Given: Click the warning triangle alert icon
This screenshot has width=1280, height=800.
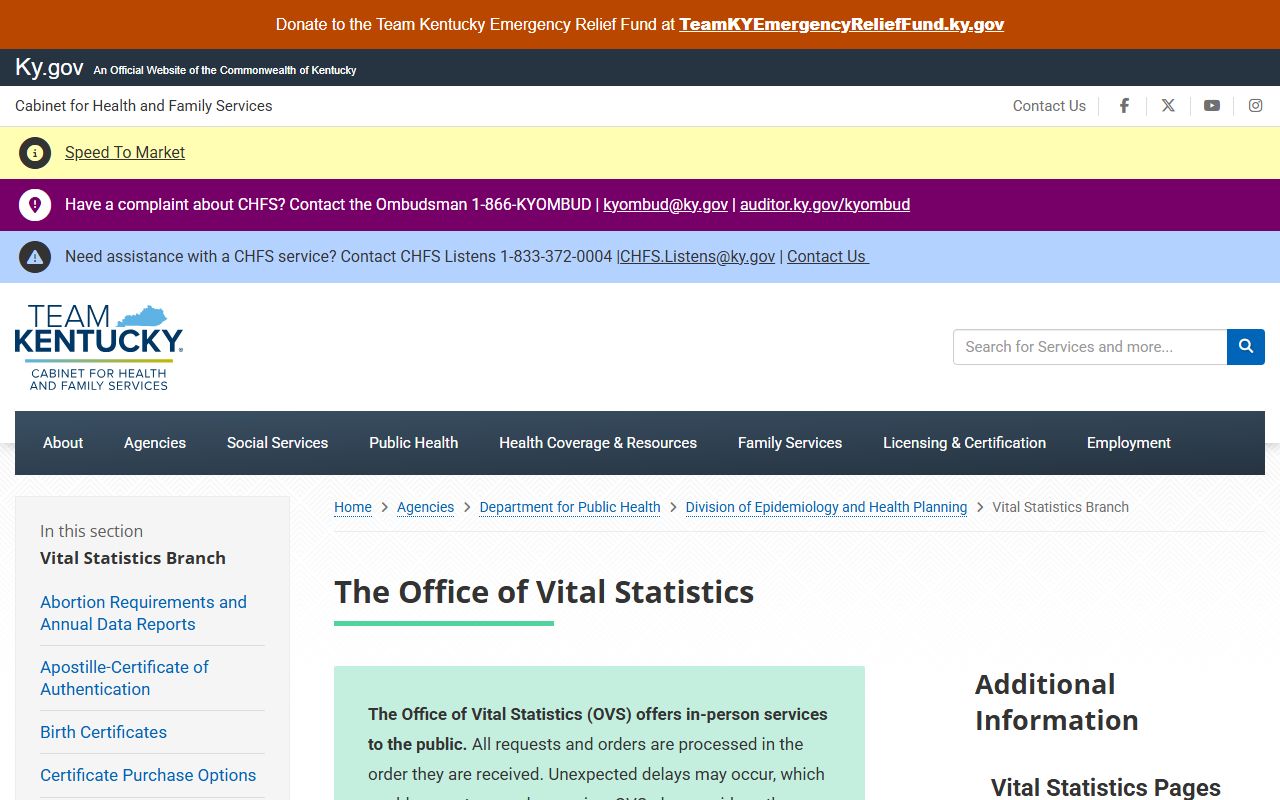Looking at the screenshot, I should 35,257.
